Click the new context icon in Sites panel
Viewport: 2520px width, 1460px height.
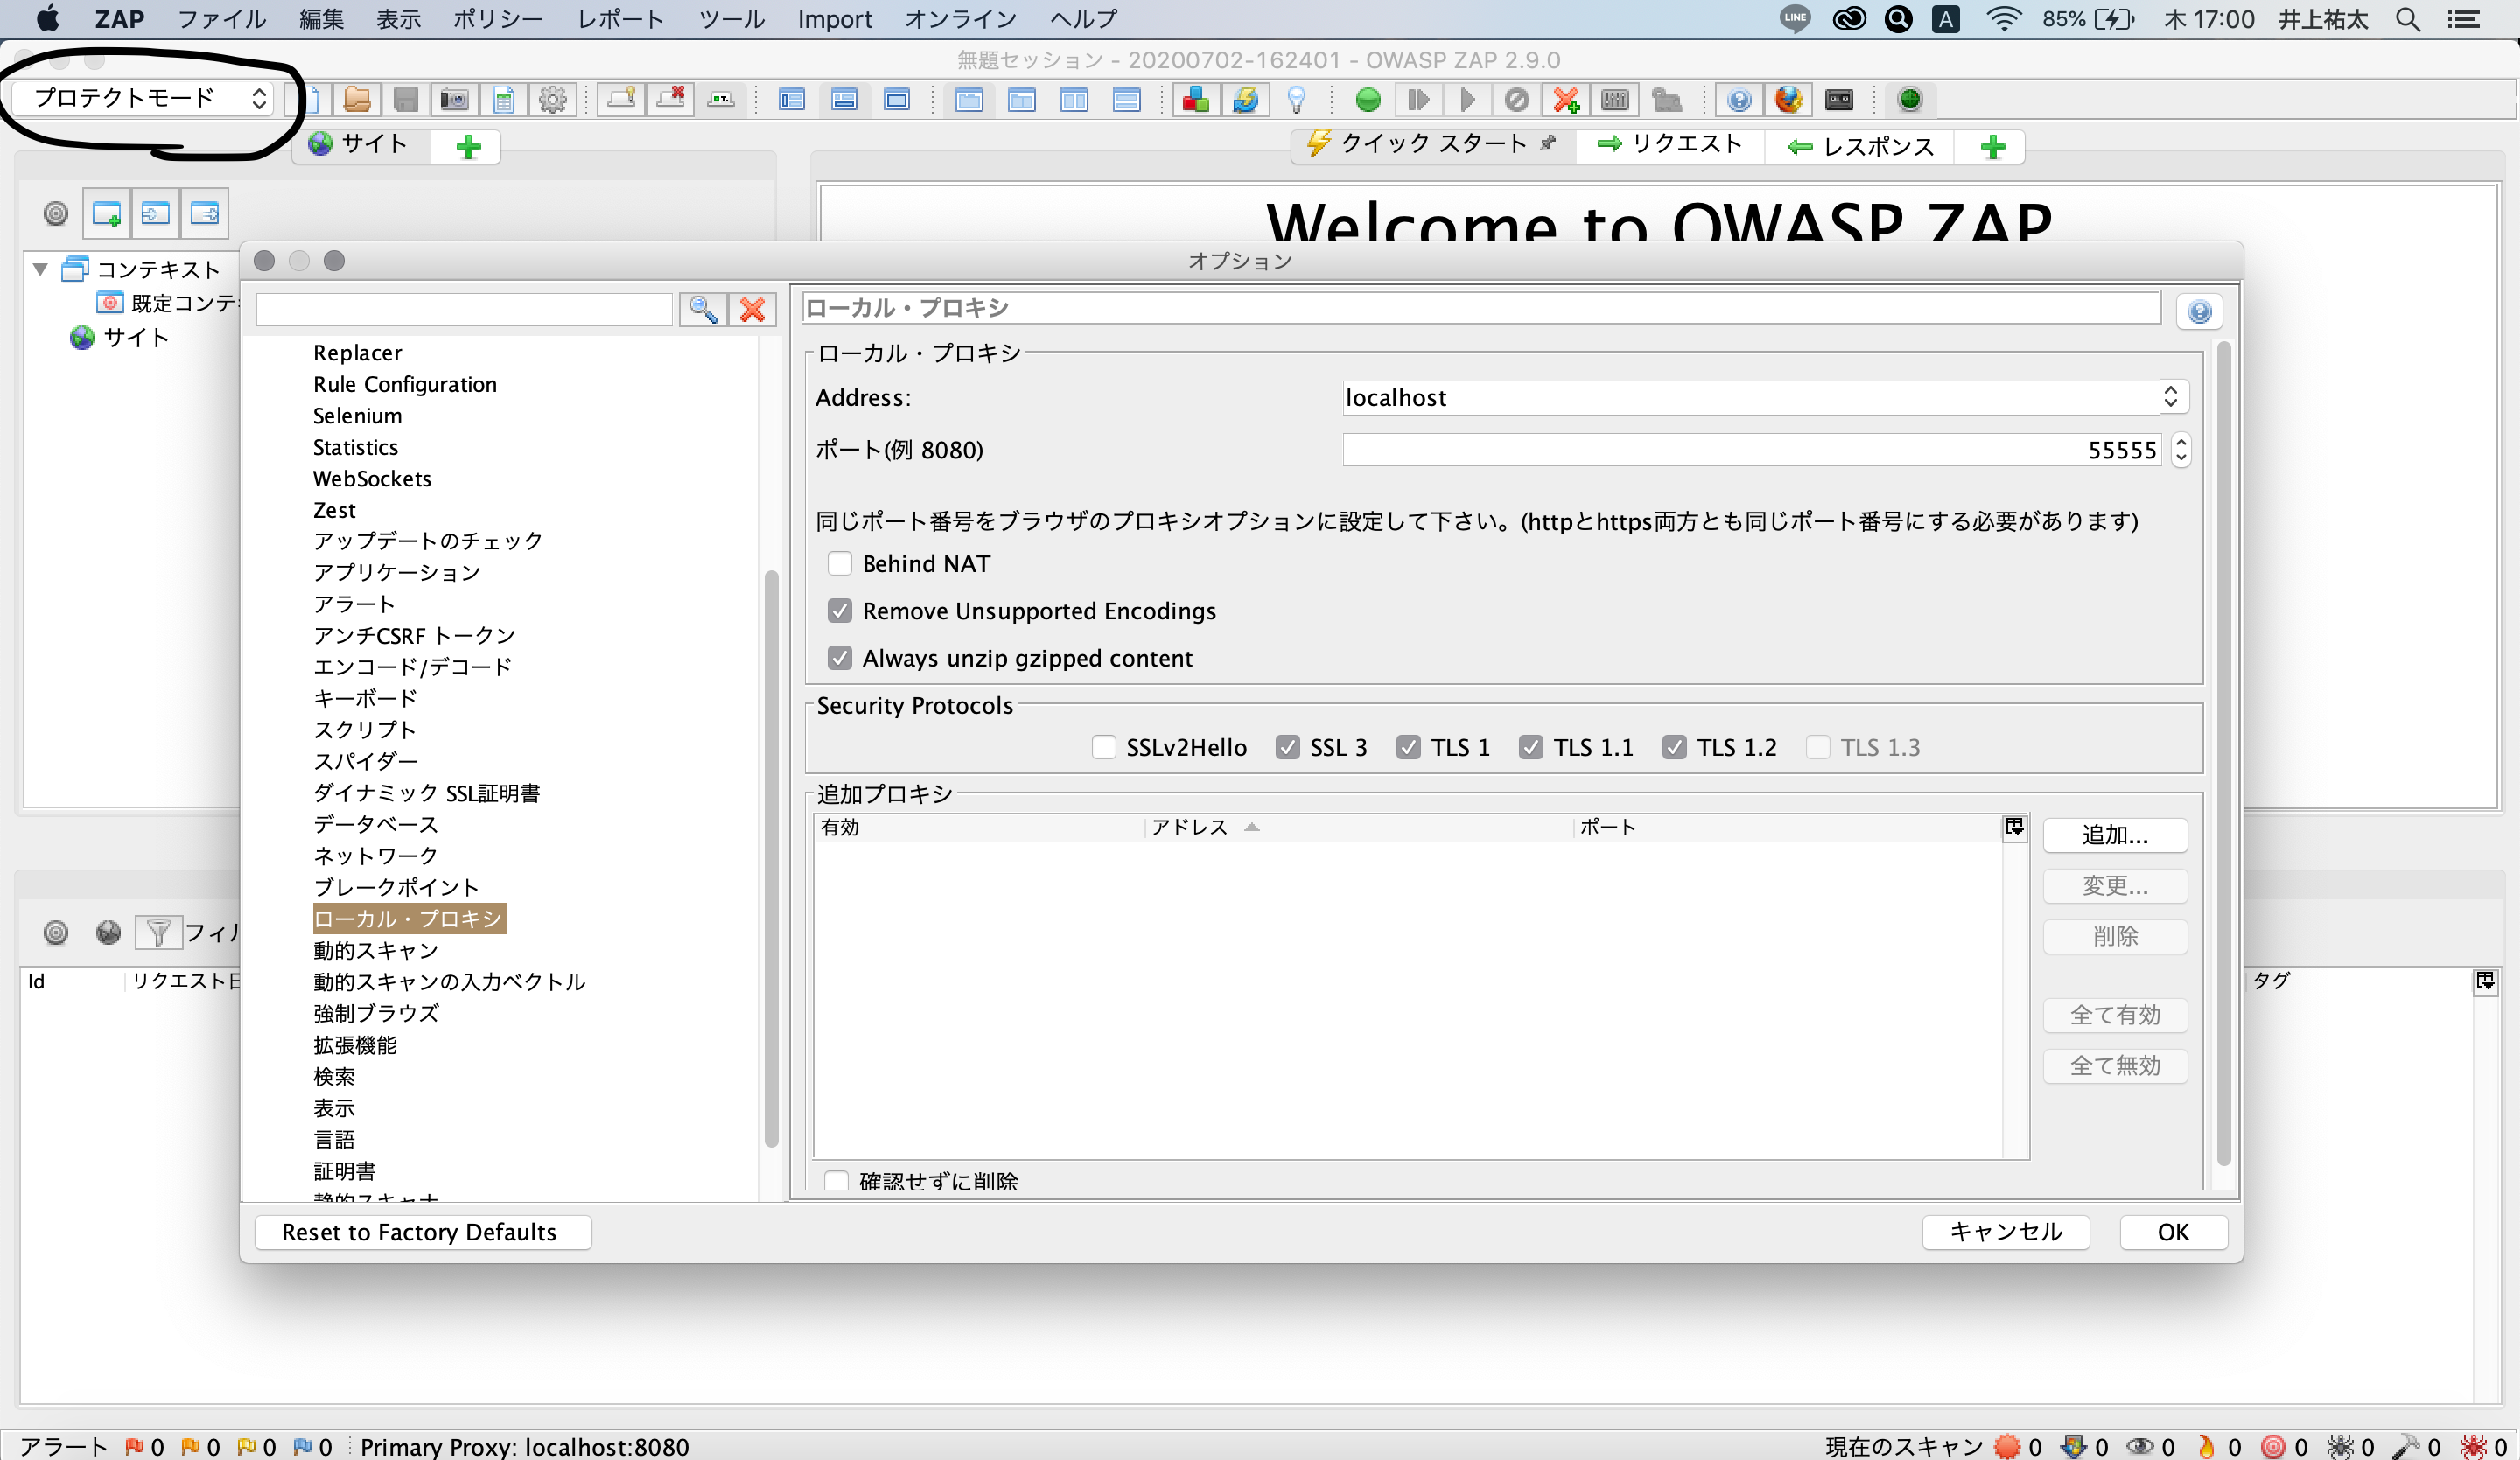(106, 213)
